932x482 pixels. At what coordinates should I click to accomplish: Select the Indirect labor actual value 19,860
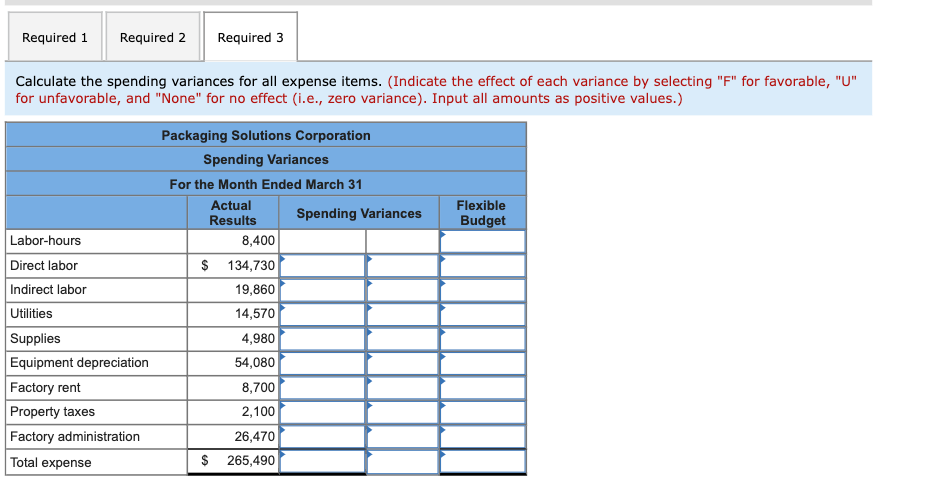click(x=254, y=290)
